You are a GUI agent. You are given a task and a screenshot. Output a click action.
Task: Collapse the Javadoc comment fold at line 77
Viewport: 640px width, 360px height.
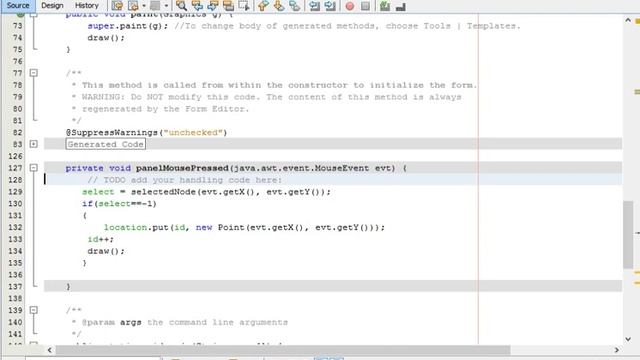(x=34, y=73)
